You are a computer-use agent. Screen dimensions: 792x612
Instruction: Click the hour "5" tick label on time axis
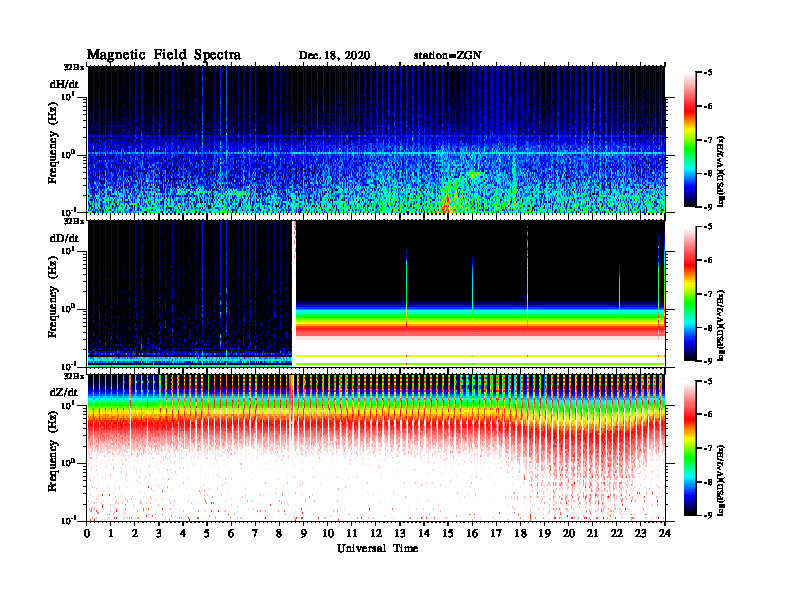[207, 533]
